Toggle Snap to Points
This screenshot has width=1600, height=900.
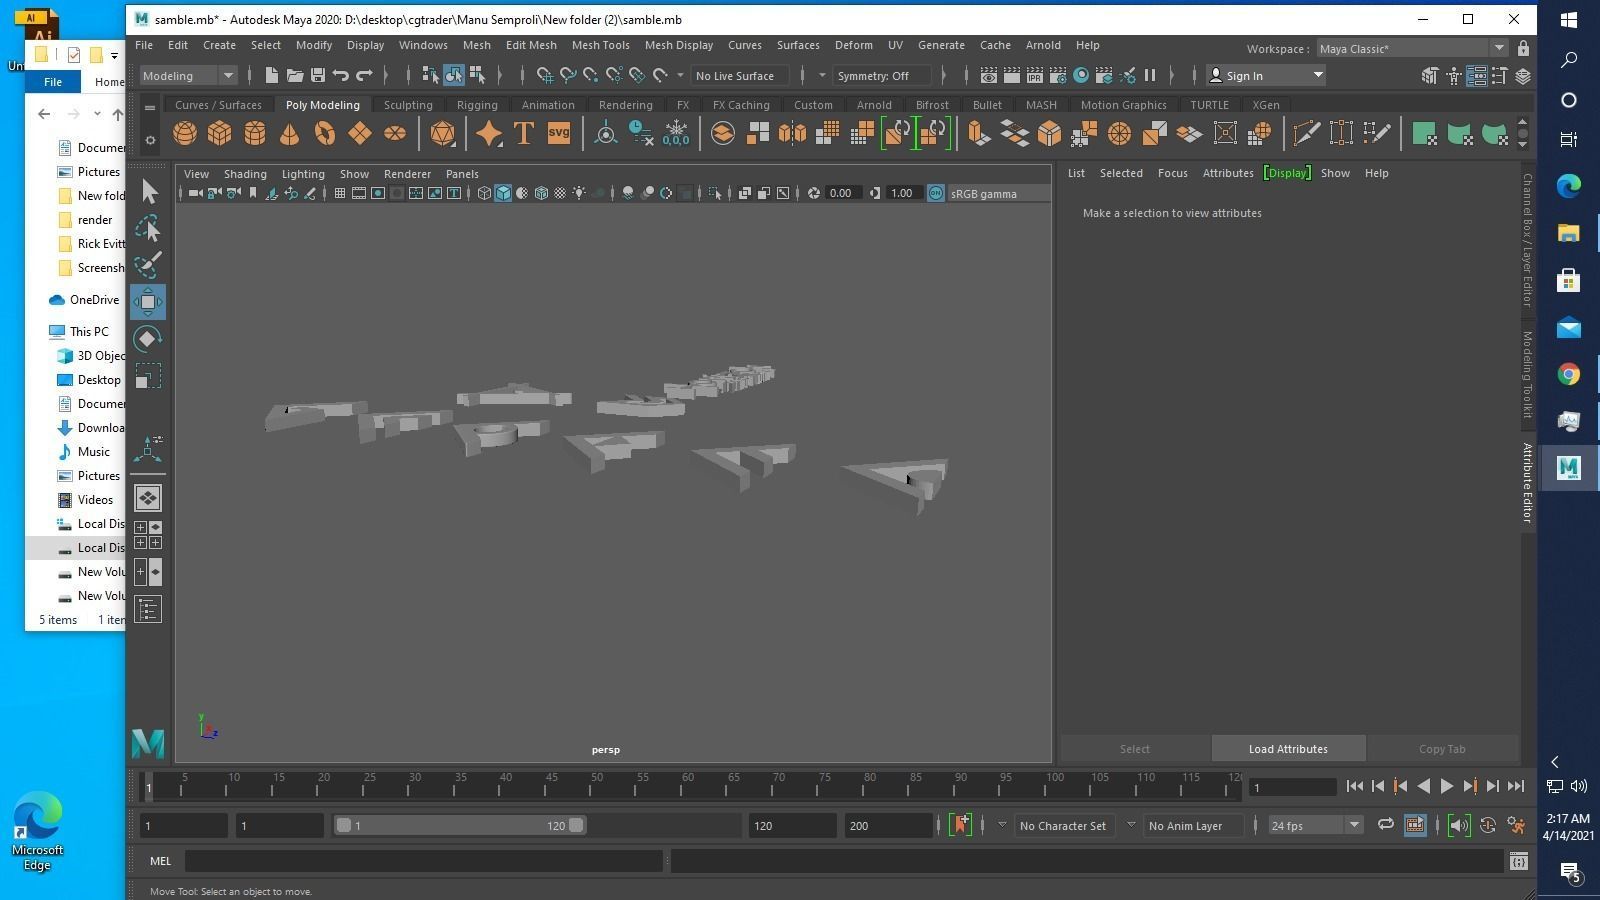pos(591,75)
